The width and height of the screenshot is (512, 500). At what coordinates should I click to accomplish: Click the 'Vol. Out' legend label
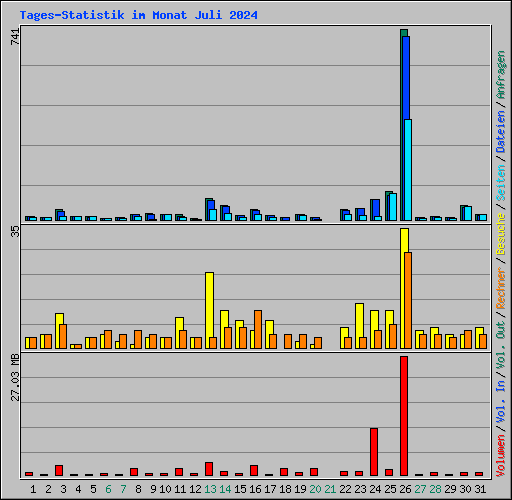(501, 345)
